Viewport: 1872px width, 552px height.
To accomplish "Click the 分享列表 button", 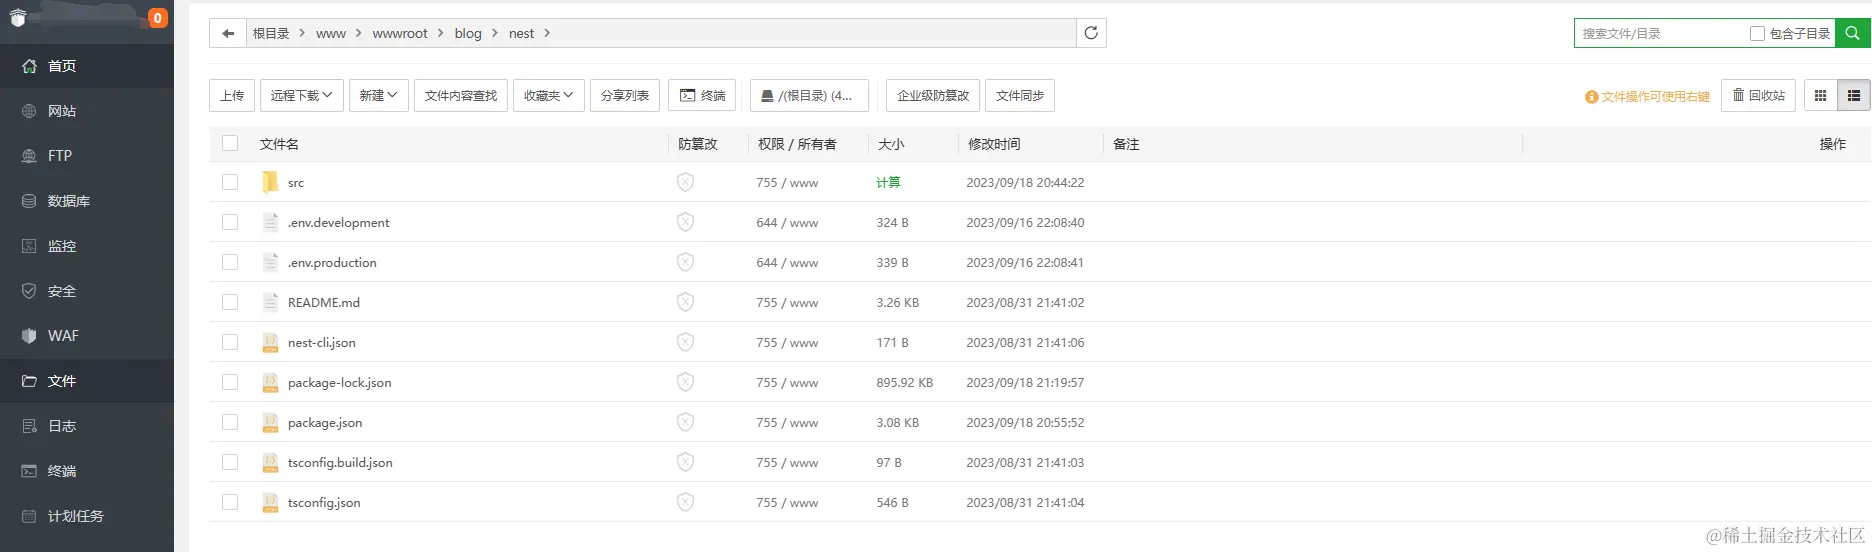I will [x=625, y=96].
